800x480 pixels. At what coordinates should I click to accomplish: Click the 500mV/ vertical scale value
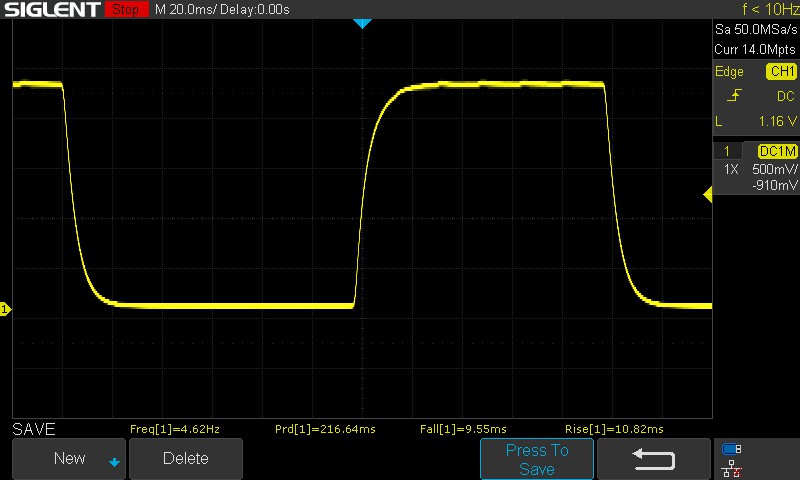tap(774, 169)
